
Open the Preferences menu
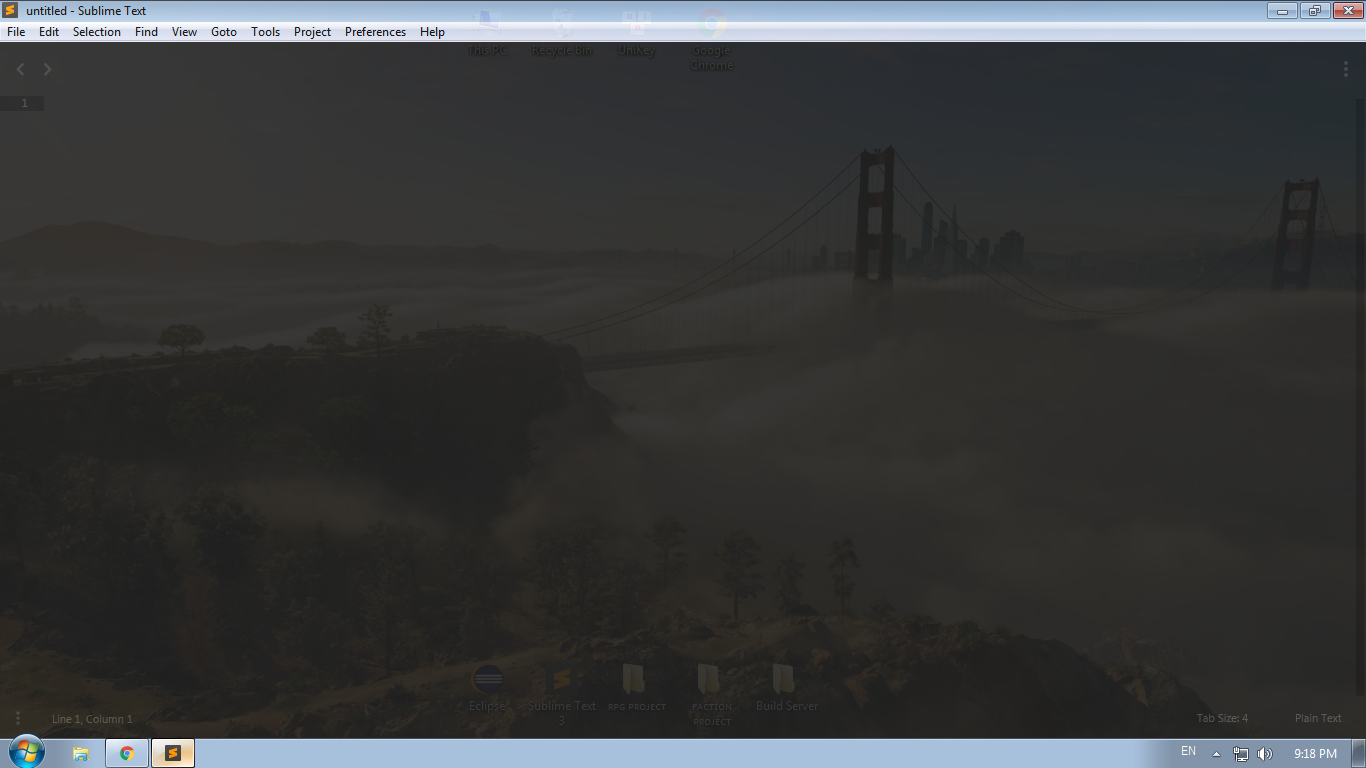coord(375,32)
